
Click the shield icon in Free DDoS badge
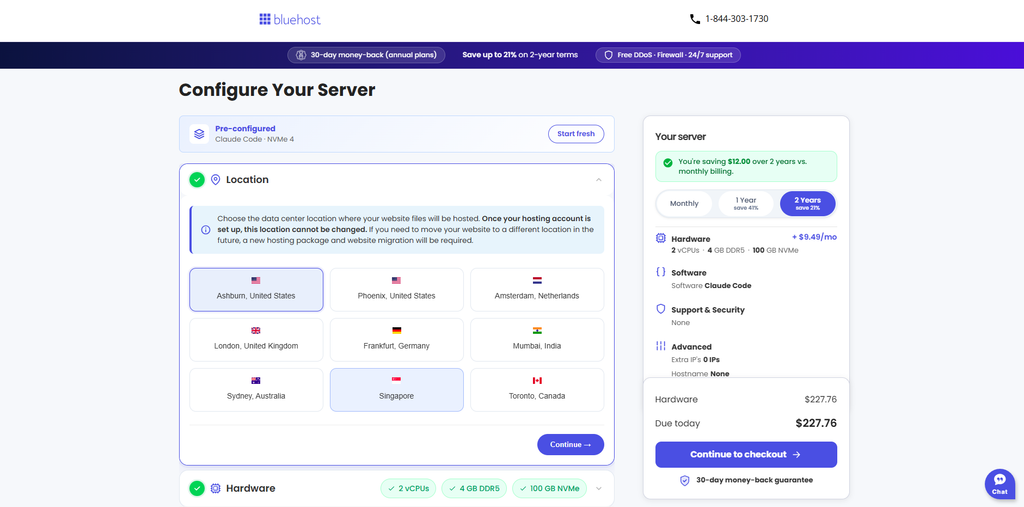[608, 55]
